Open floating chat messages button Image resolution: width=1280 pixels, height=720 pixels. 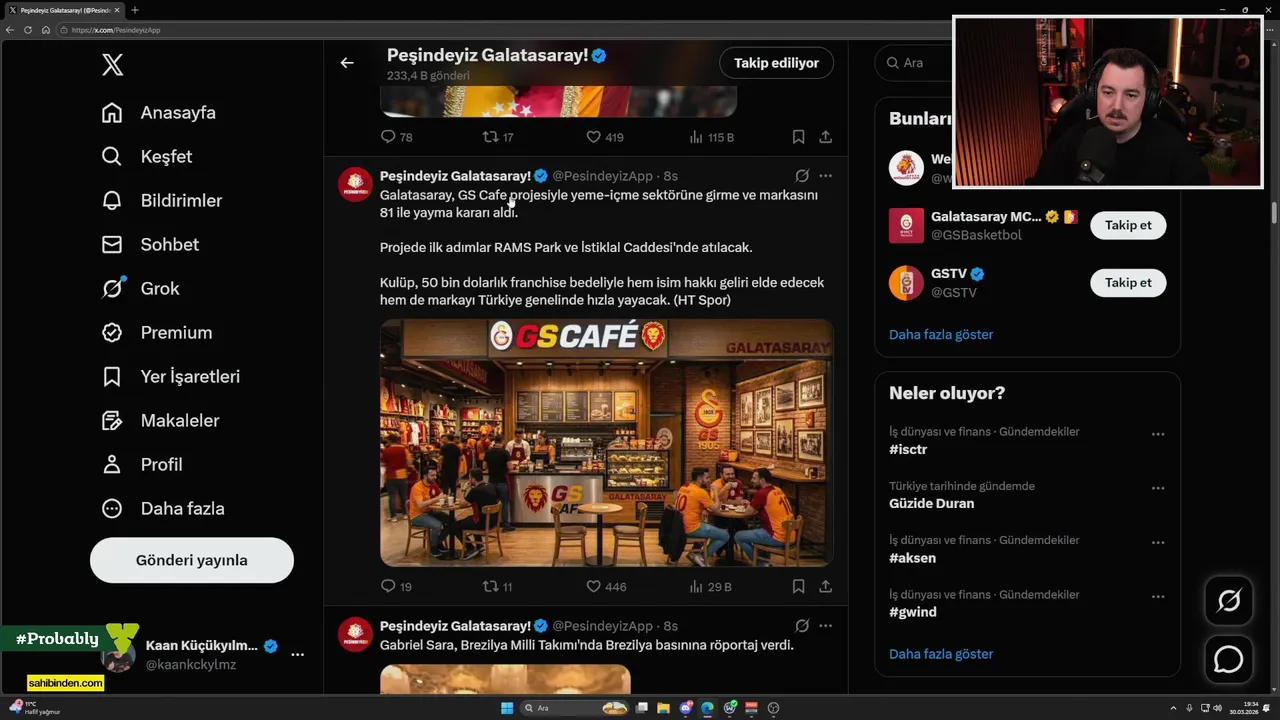coord(1228,659)
